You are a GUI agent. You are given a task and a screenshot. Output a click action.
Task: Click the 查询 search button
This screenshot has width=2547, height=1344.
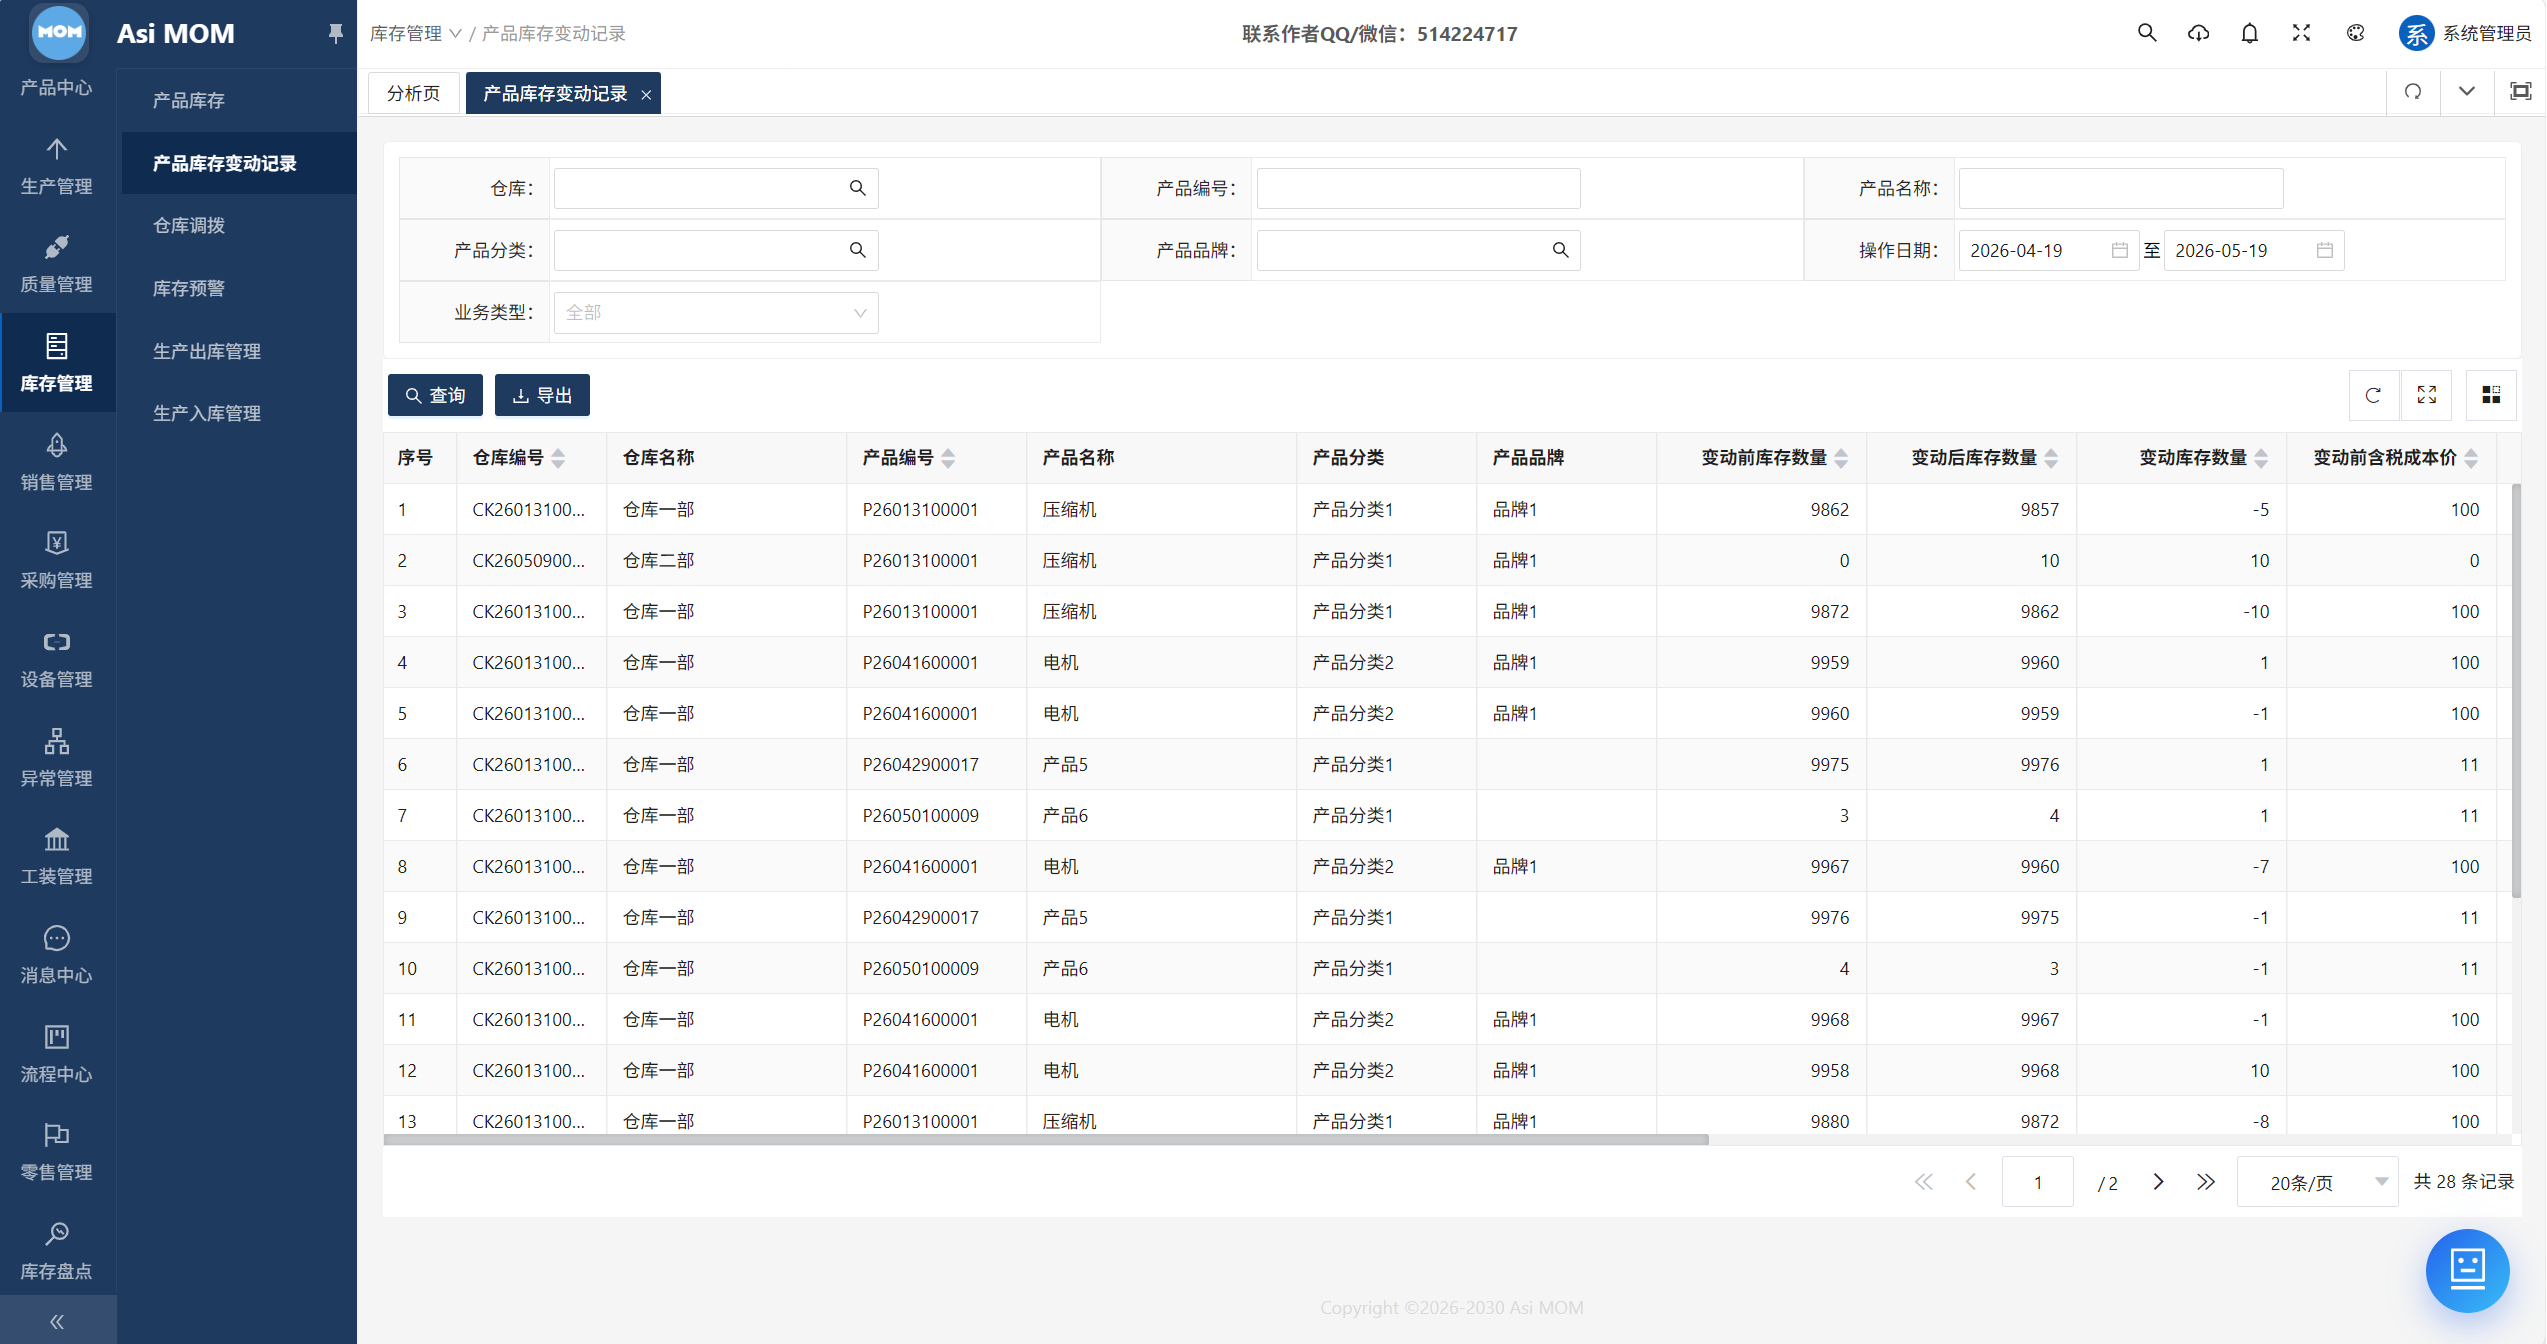pyautogui.click(x=435, y=395)
